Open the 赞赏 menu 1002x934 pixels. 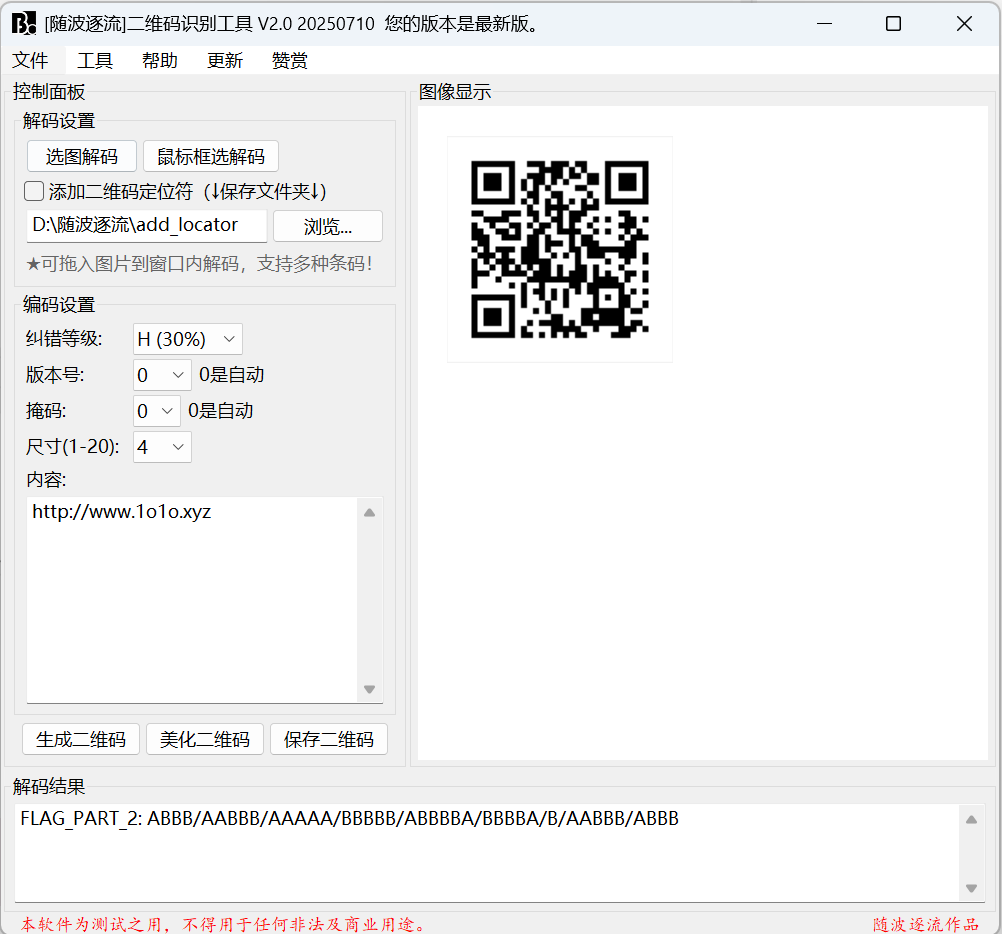290,61
